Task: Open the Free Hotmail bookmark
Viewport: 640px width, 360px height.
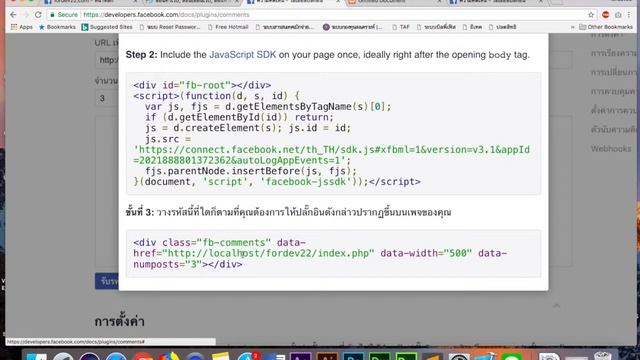Action: click(228, 27)
